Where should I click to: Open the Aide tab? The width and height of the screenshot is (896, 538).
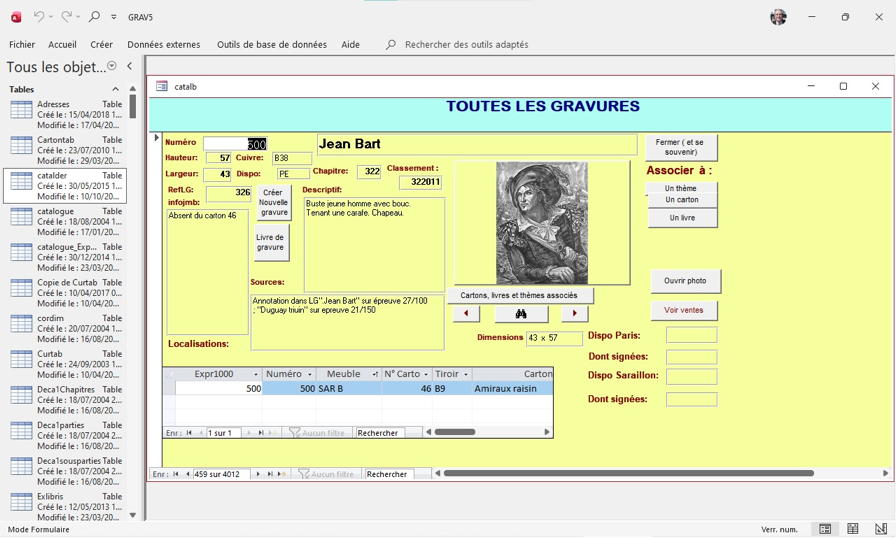click(350, 45)
